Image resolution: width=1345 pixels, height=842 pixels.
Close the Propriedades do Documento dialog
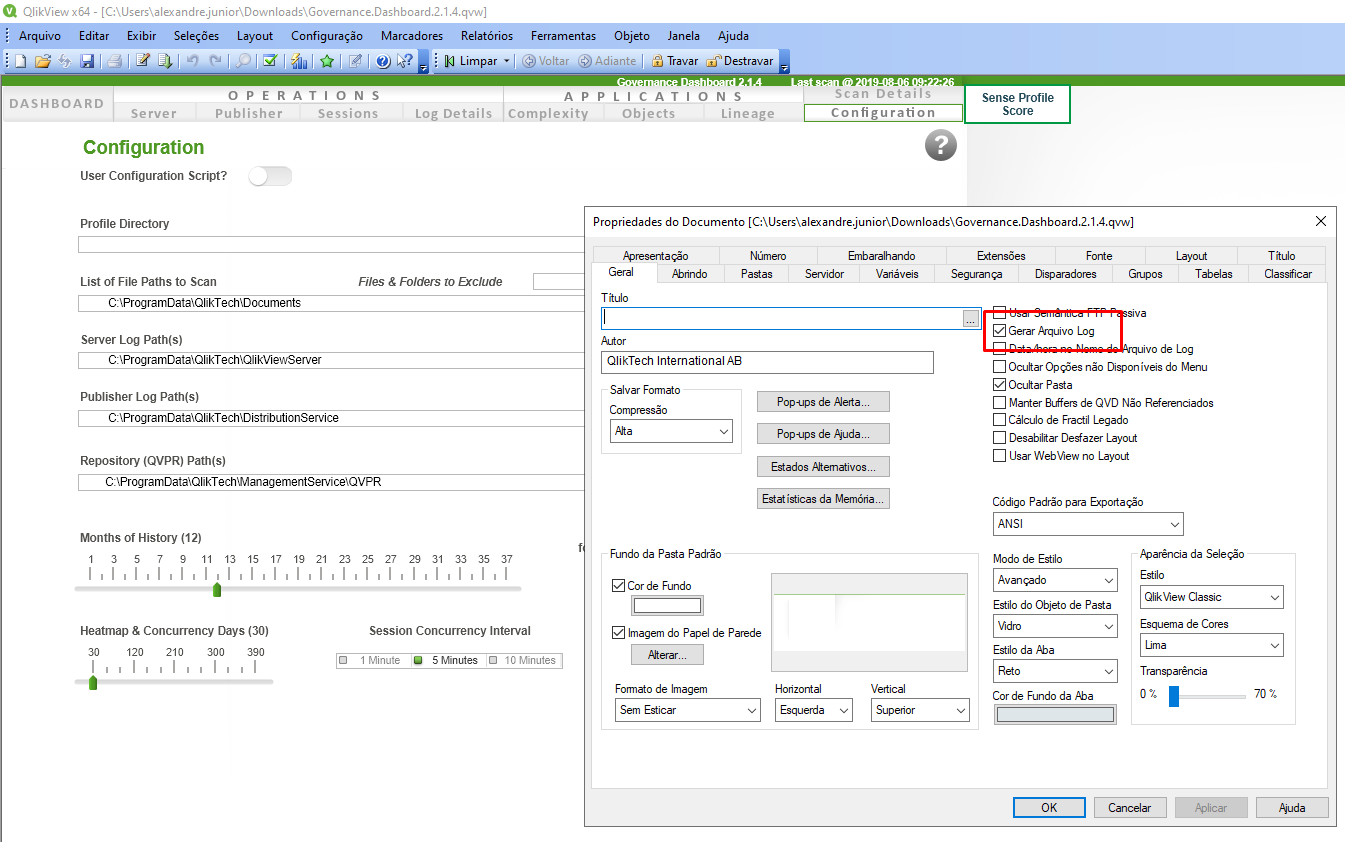1320,221
